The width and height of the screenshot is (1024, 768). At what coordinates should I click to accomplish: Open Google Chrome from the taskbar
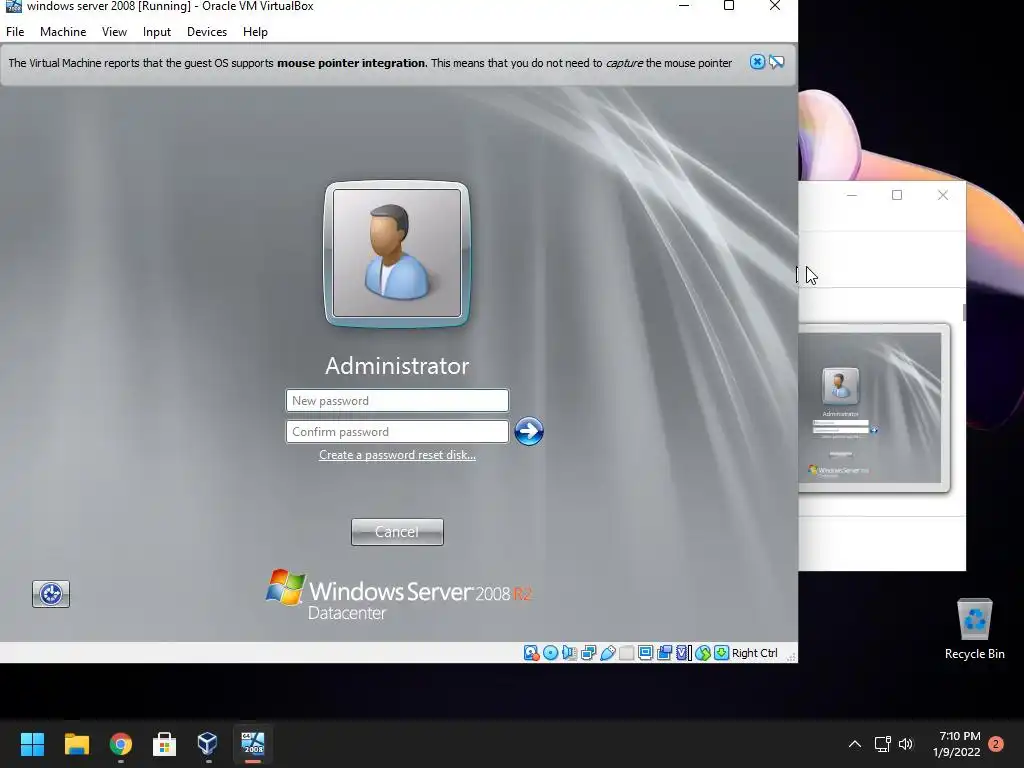point(121,744)
